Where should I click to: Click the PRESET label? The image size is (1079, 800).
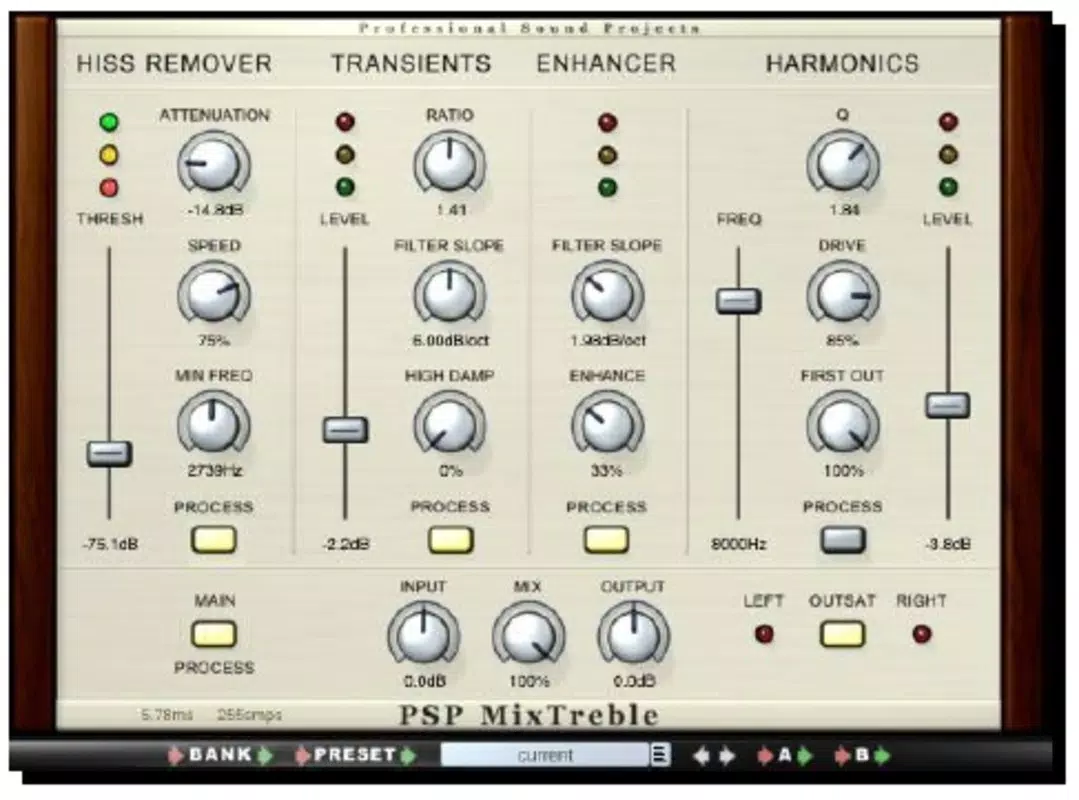(x=354, y=754)
